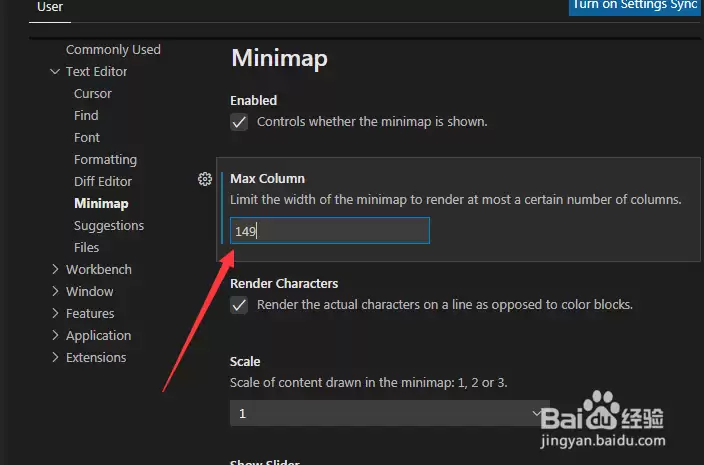This screenshot has height=465, width=704.
Task: Select Commonly Used in settings tree
Action: [113, 49]
